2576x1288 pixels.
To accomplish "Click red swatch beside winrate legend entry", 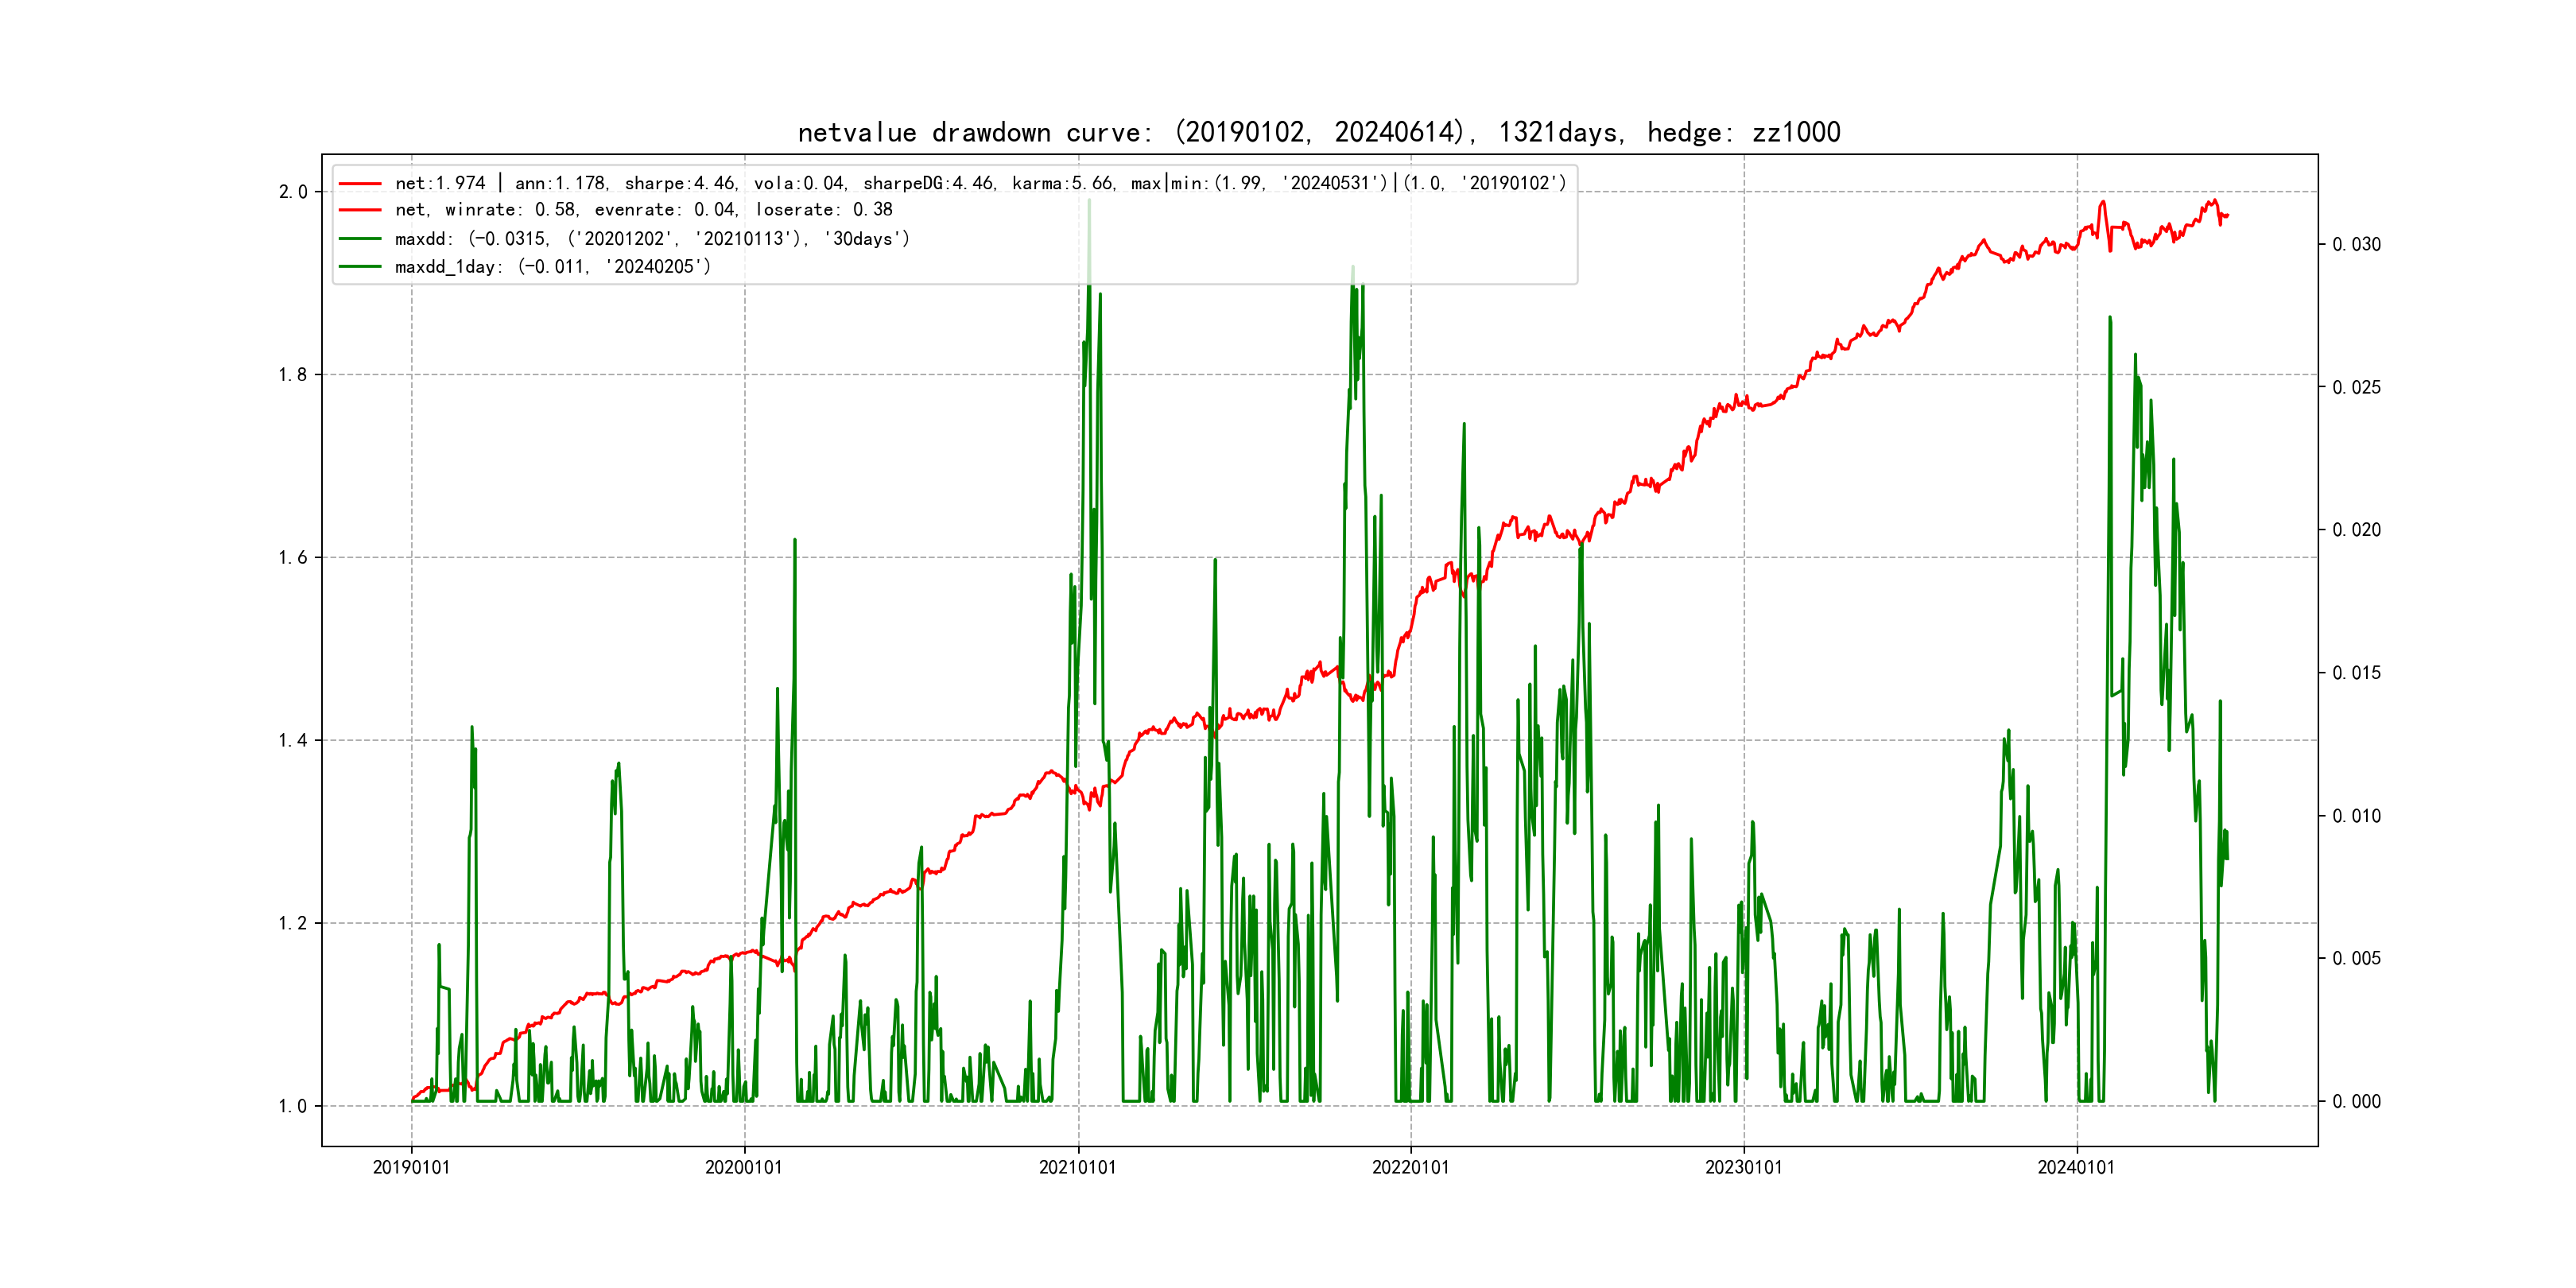I will click(x=360, y=210).
